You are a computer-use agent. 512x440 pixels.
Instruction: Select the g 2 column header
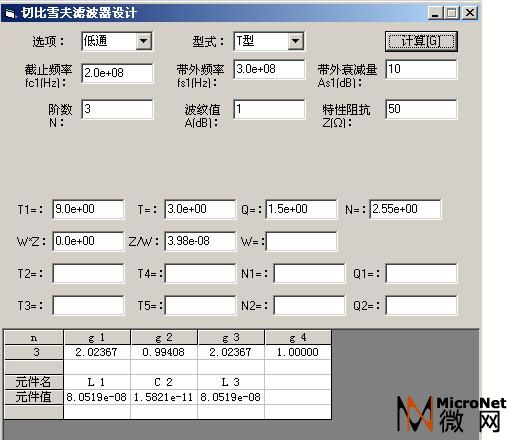[x=164, y=337]
